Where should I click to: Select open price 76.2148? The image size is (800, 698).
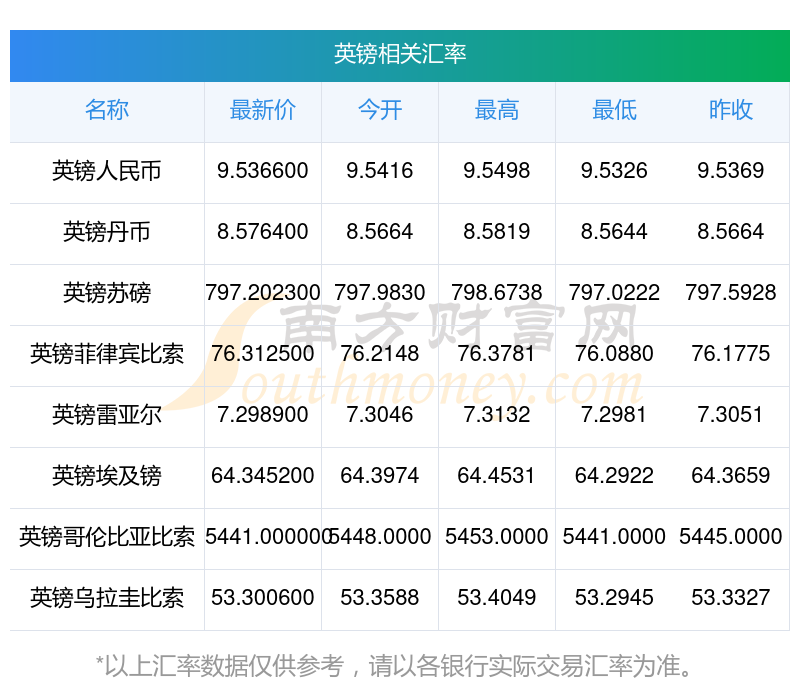380,354
